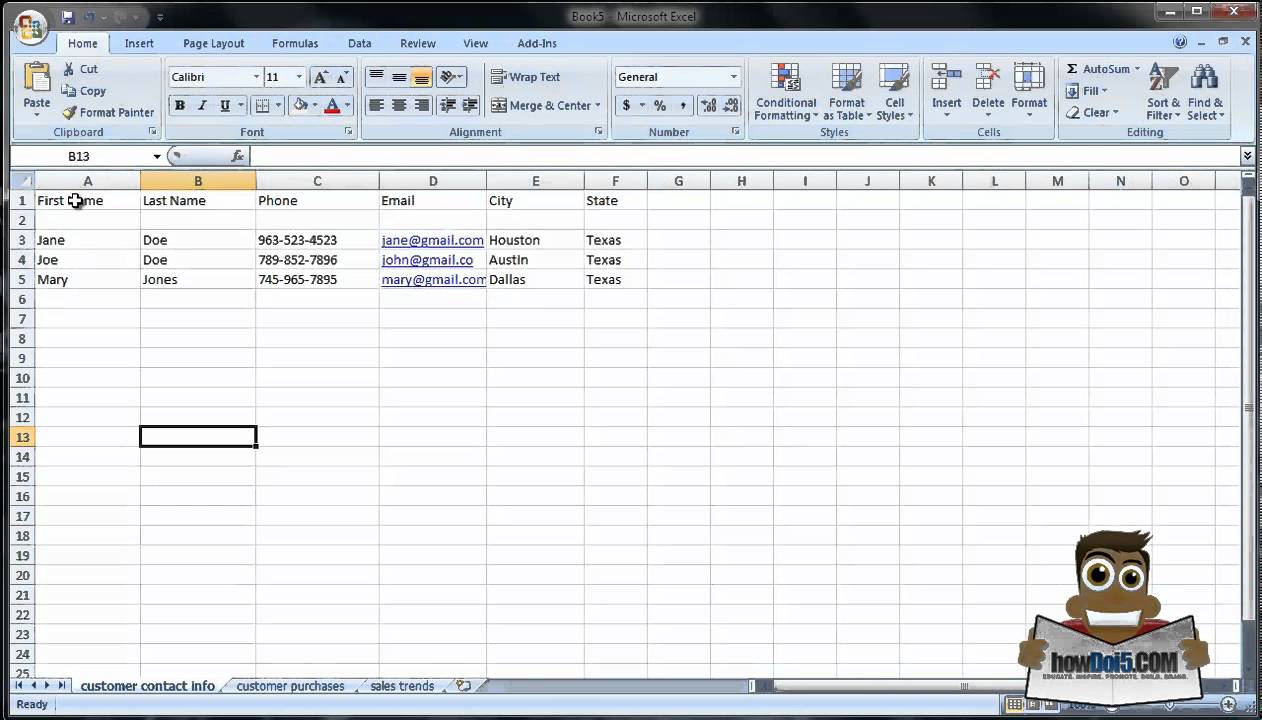Open Find & Select binoculars menu
1262x720 pixels.
tap(1205, 92)
